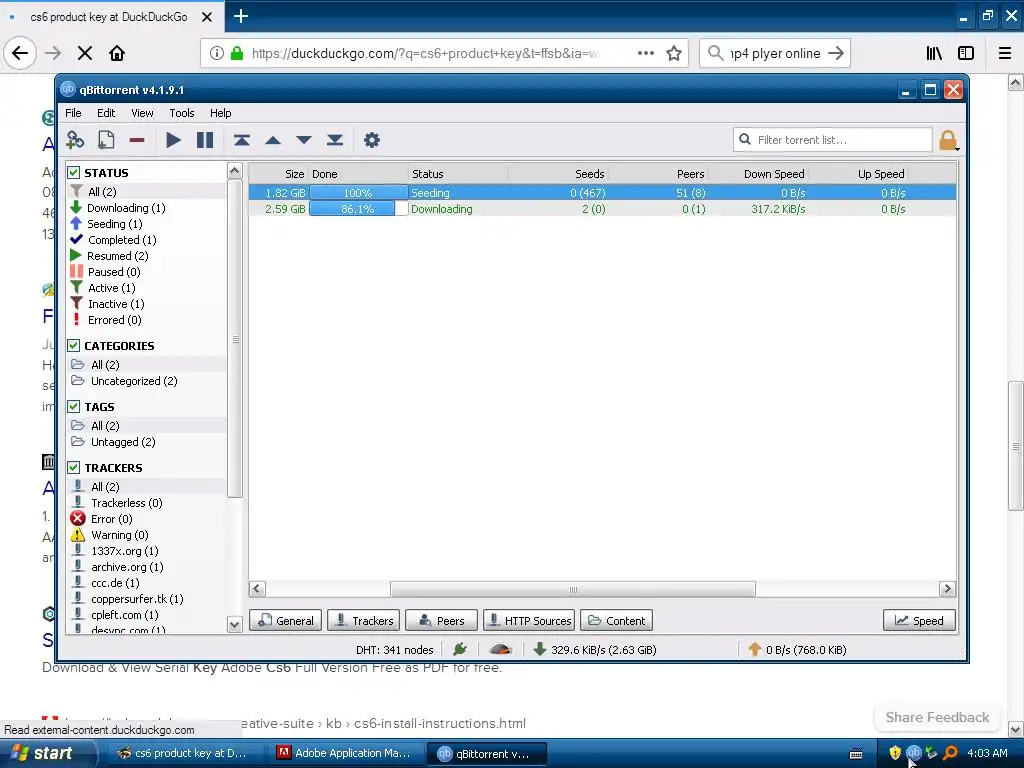Select tracker Warning (0) filter
Screen dimensions: 1024x768
[x=120, y=535]
